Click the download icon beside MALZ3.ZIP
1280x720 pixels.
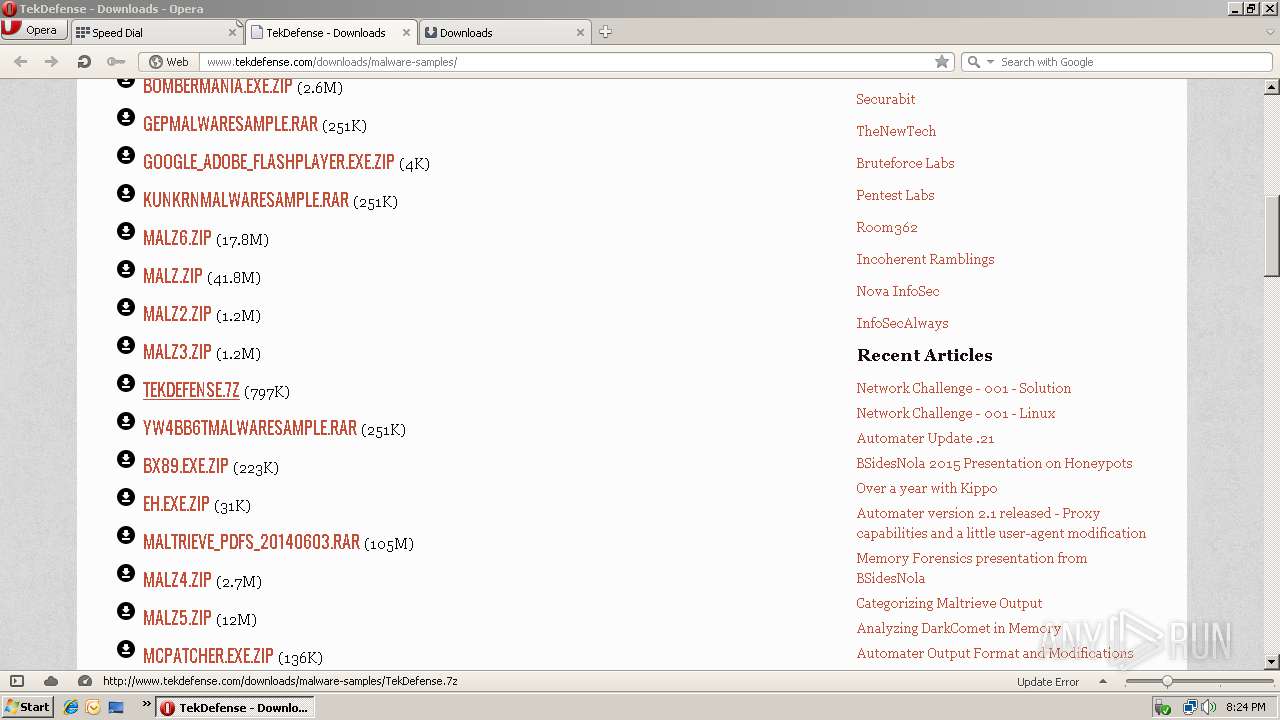click(x=126, y=345)
